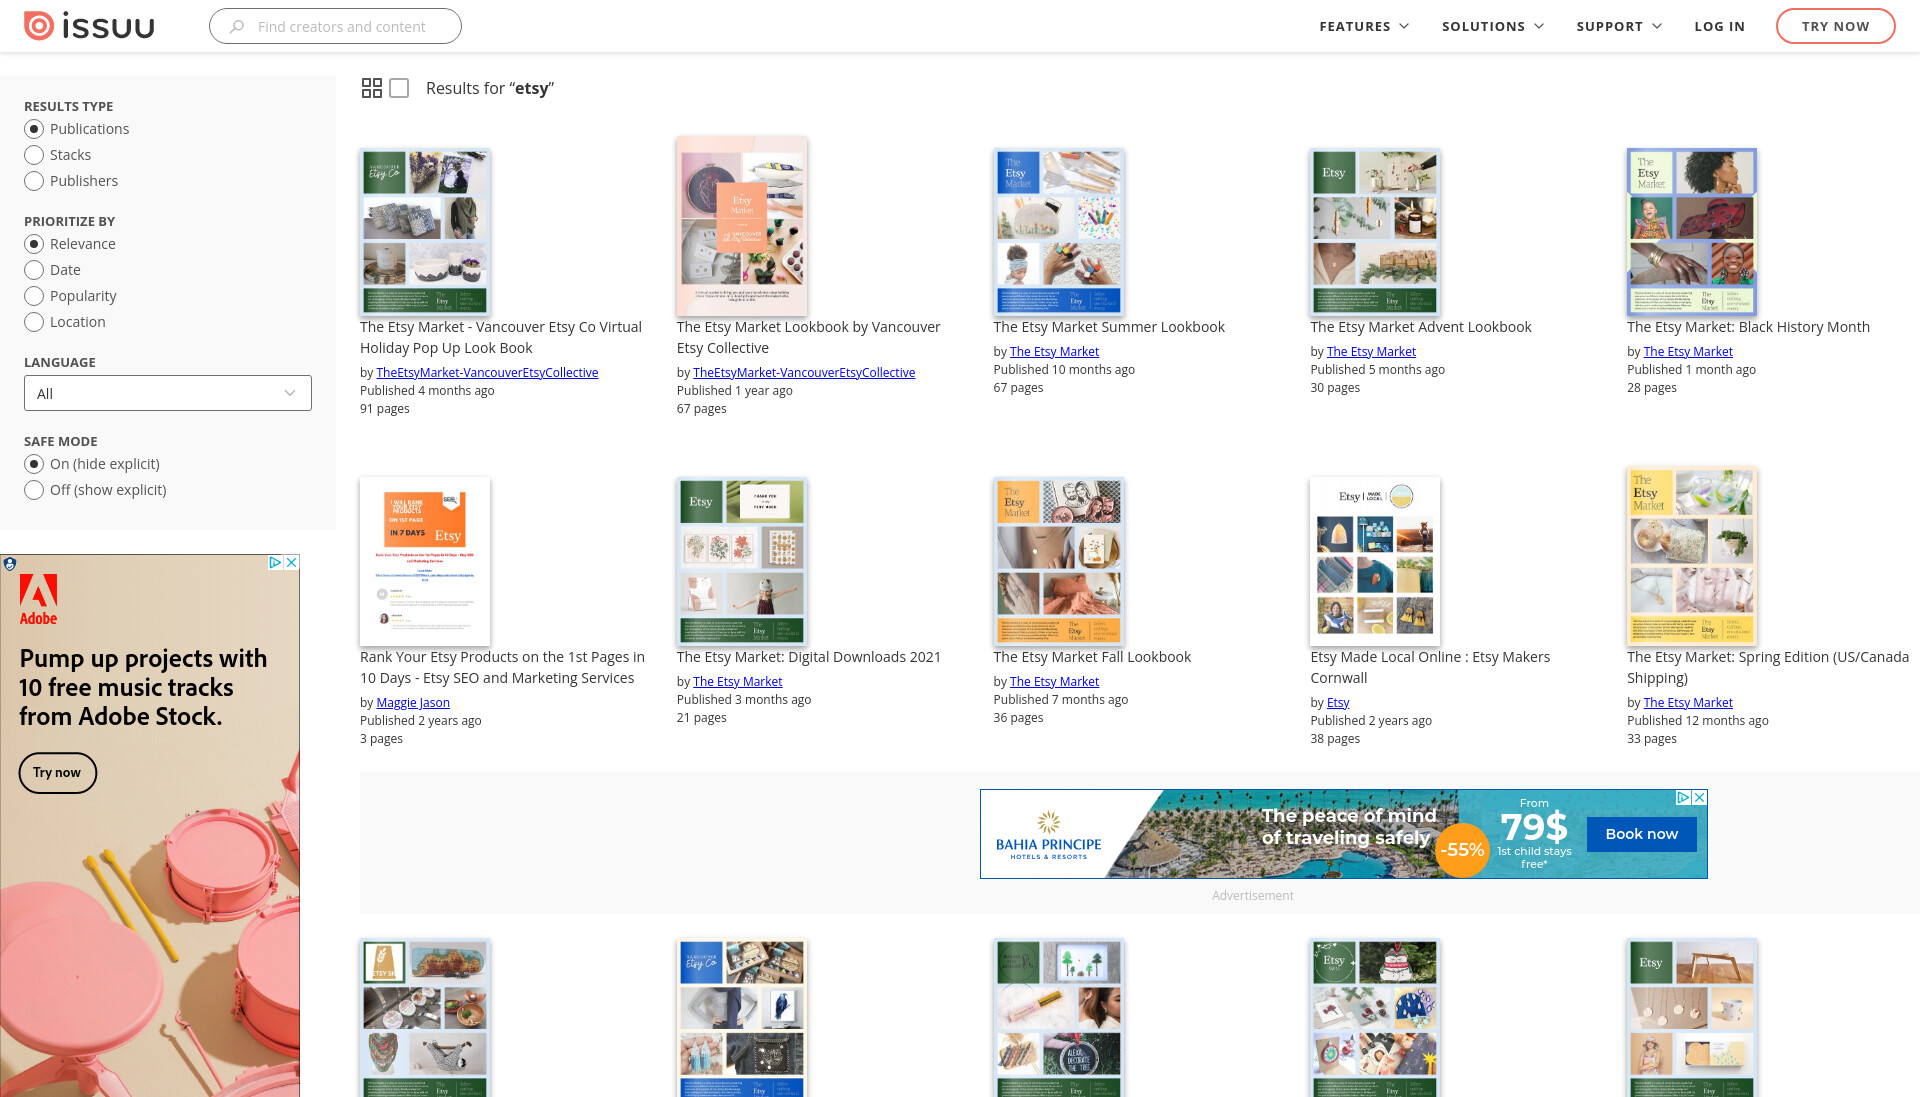Screen dimensions: 1920x1097
Task: Open Etsy Market Summer Lookbook thumbnail
Action: 1058,232
